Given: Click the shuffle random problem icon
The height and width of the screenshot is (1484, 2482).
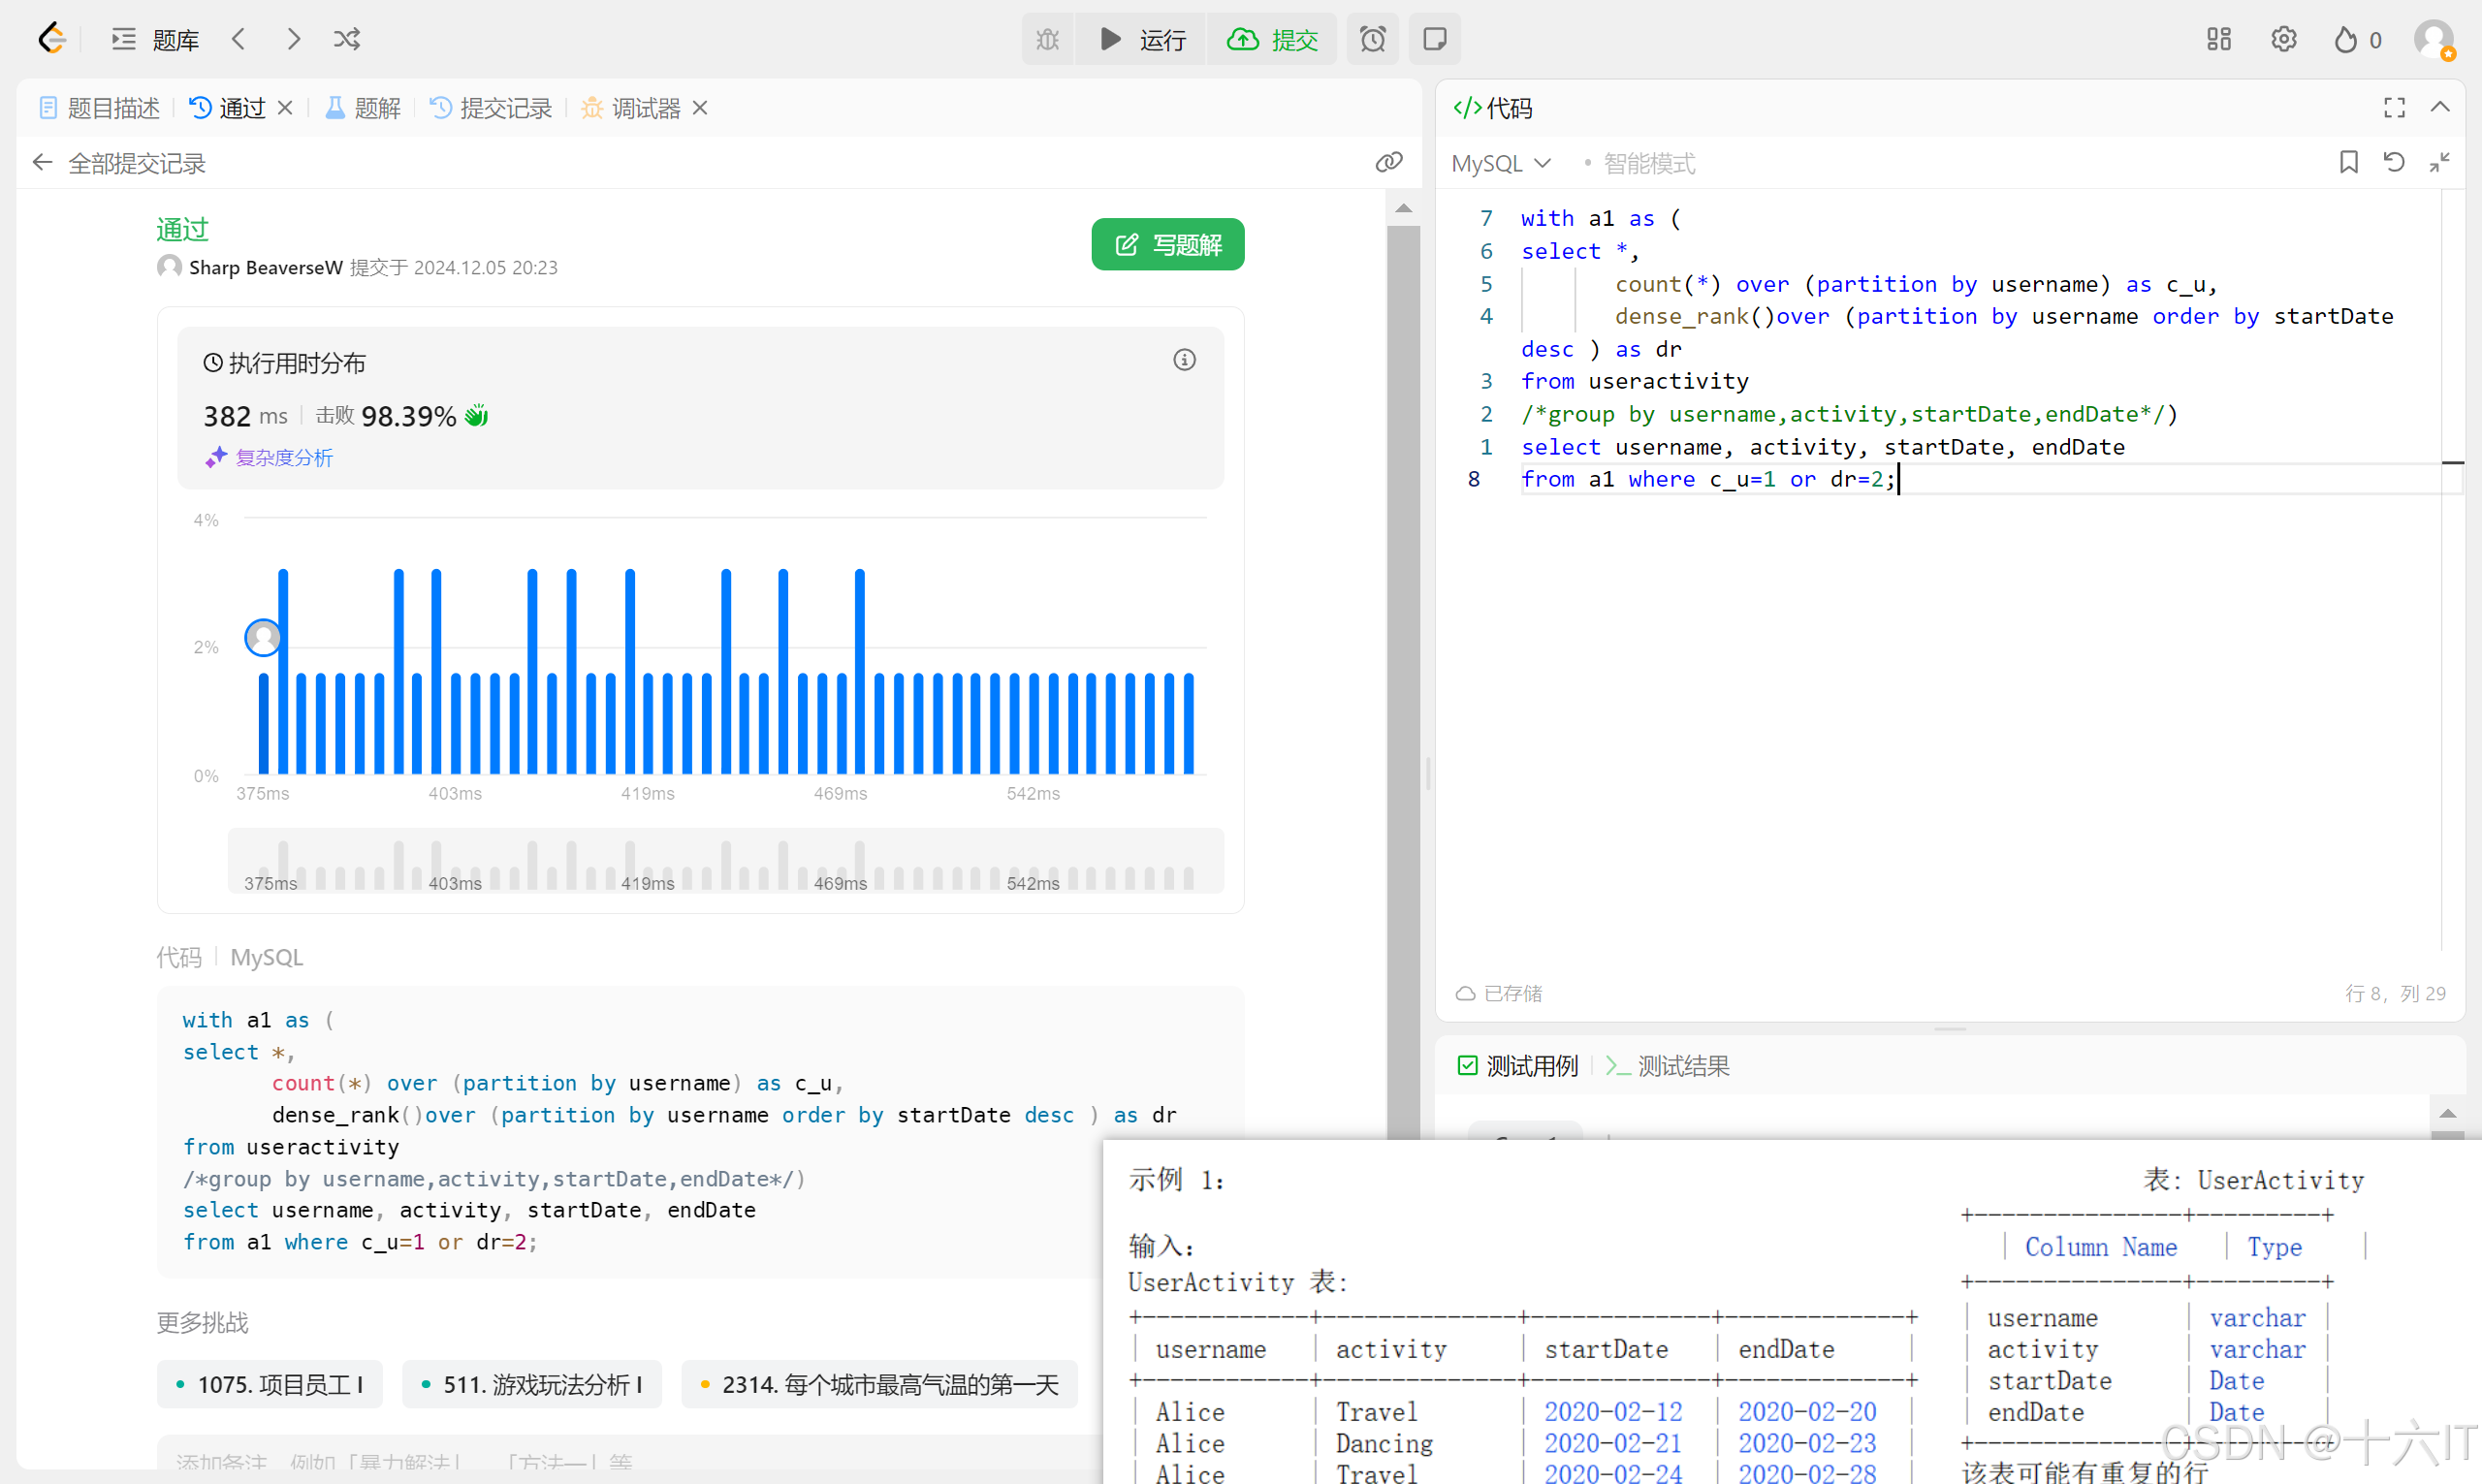Looking at the screenshot, I should pyautogui.click(x=346, y=39).
